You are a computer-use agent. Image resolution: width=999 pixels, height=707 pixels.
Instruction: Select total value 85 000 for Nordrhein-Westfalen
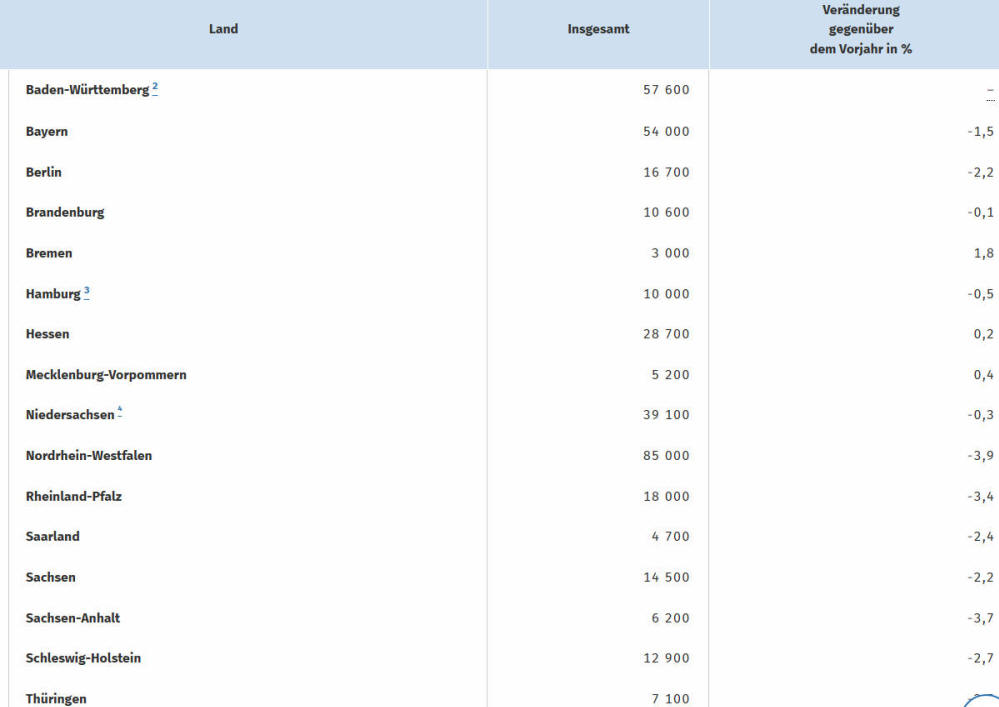[666, 455]
